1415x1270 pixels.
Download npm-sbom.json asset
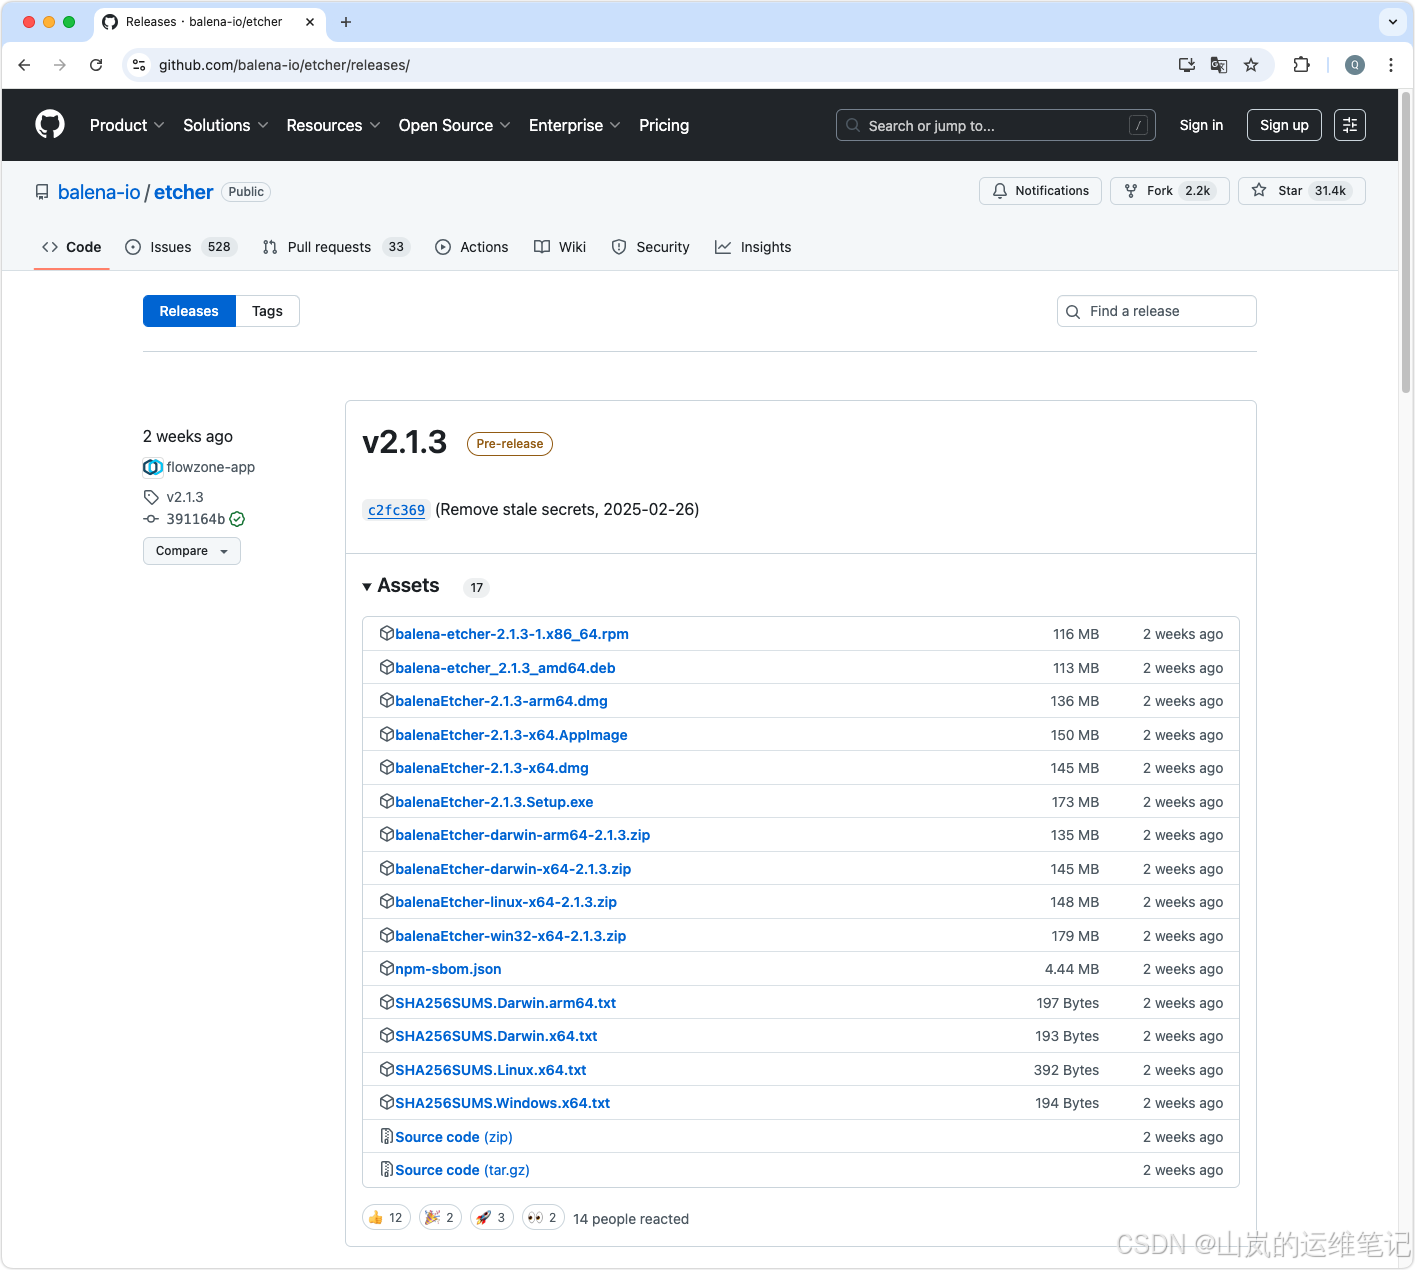pyautogui.click(x=448, y=969)
